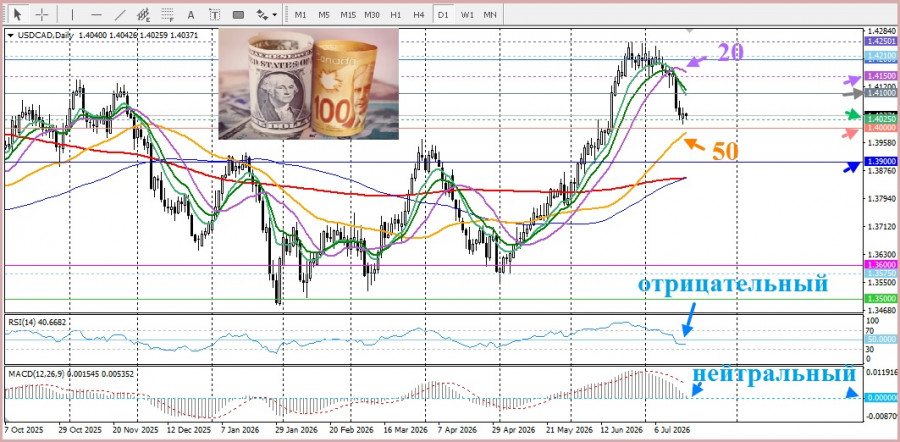Click the 1.37120 price axis value

tap(881, 227)
